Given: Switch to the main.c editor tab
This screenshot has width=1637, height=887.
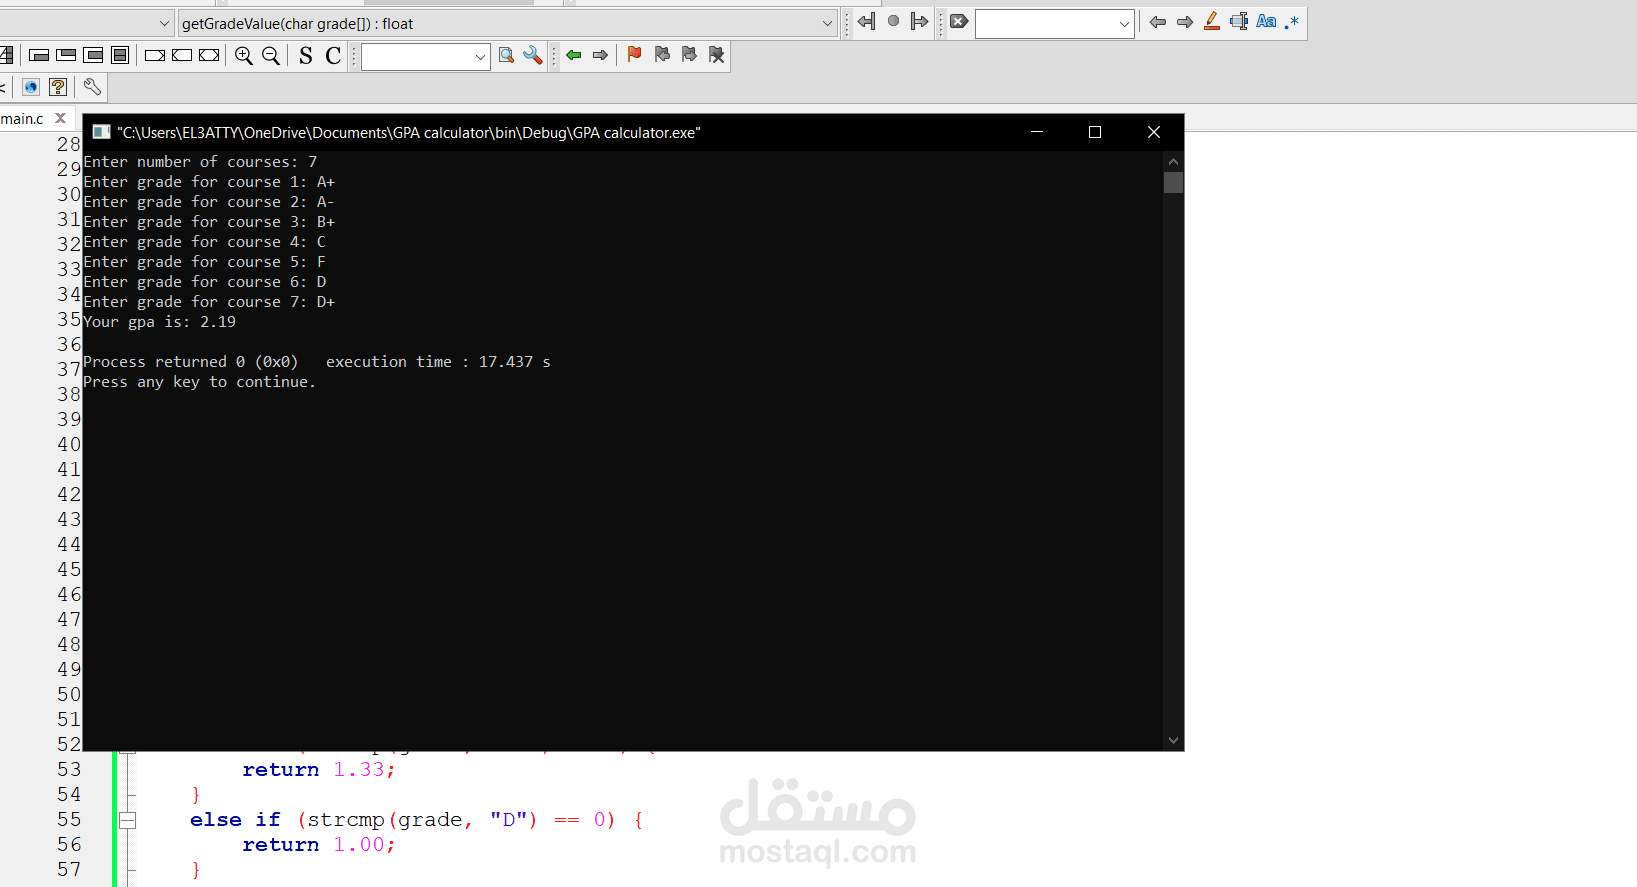Looking at the screenshot, I should [23, 119].
